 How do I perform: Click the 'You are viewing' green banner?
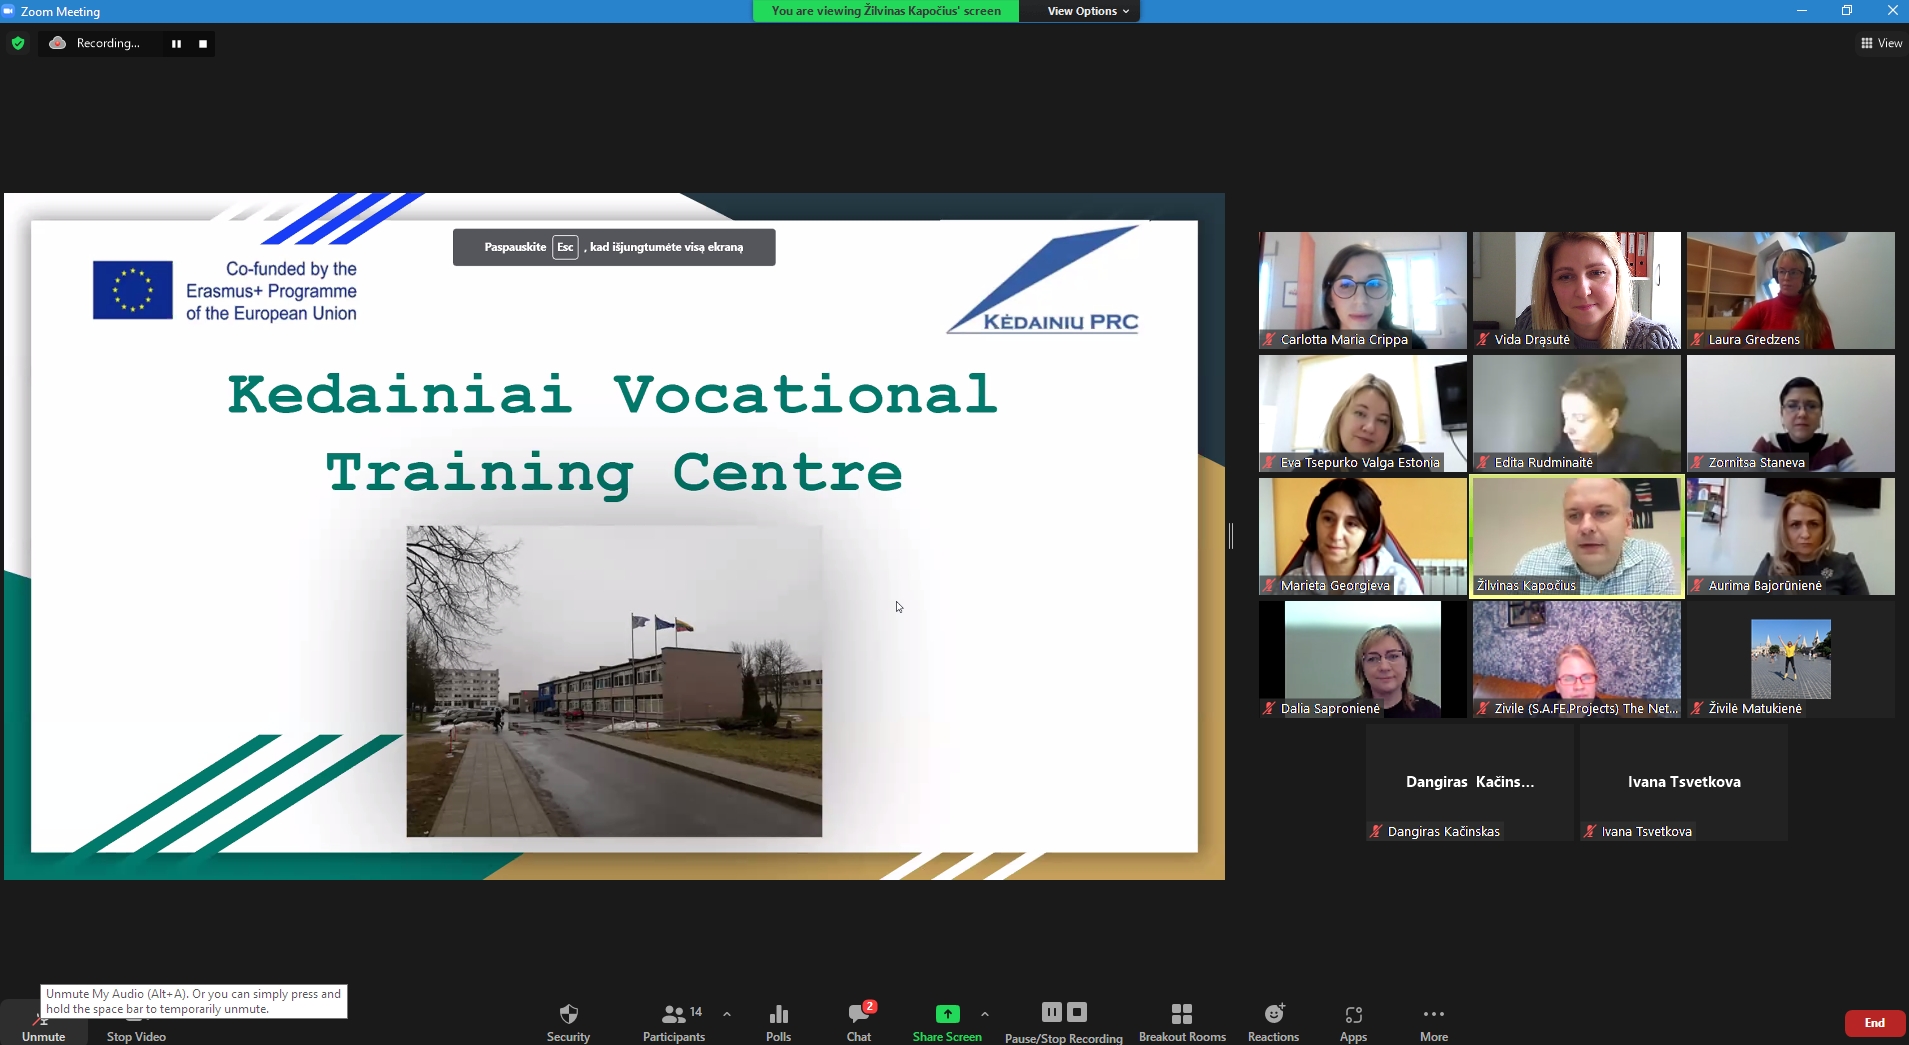pyautogui.click(x=886, y=11)
